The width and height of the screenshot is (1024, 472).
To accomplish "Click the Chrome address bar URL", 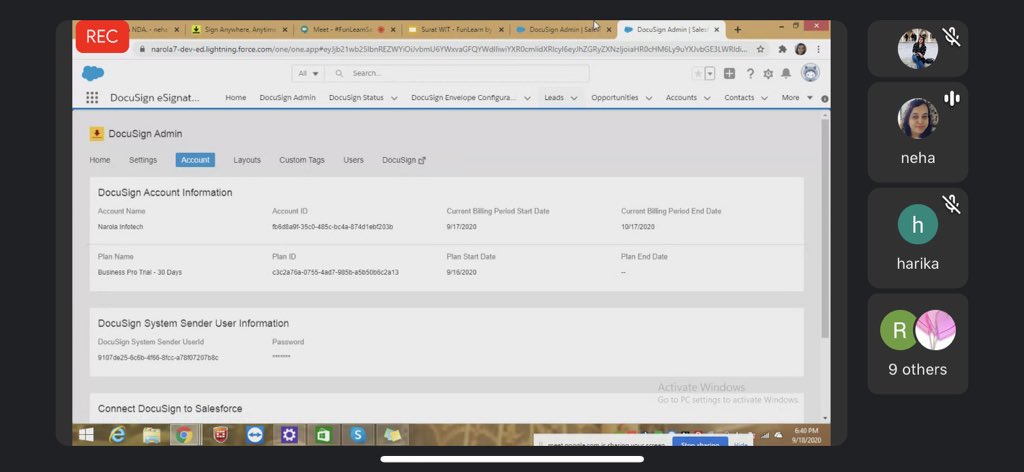I will (x=449, y=49).
